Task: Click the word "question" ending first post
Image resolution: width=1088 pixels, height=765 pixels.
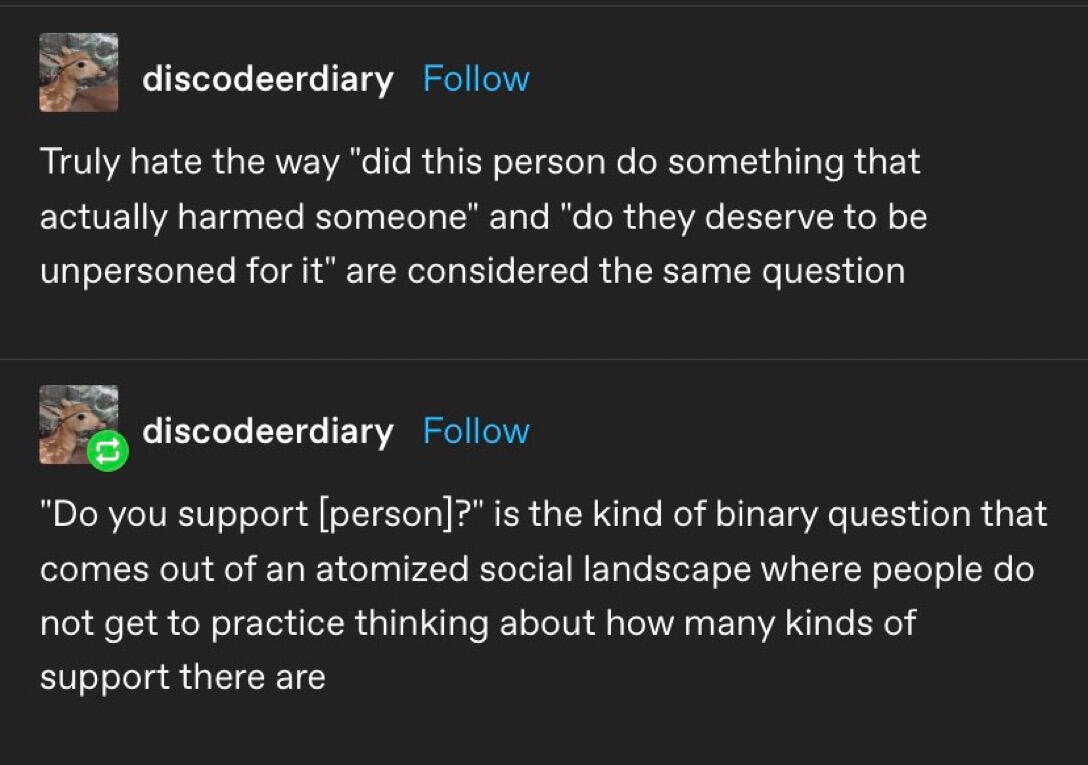Action: tap(833, 272)
